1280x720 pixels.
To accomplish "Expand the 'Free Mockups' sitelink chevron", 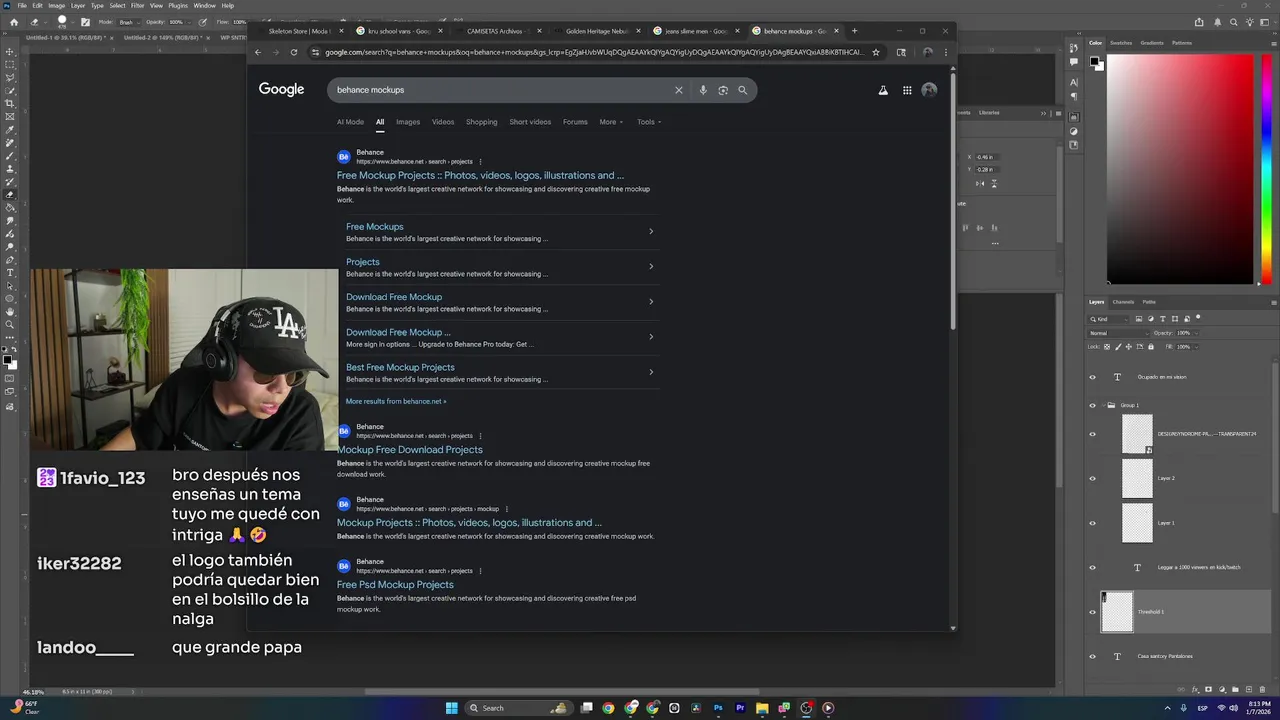I will 651,232.
